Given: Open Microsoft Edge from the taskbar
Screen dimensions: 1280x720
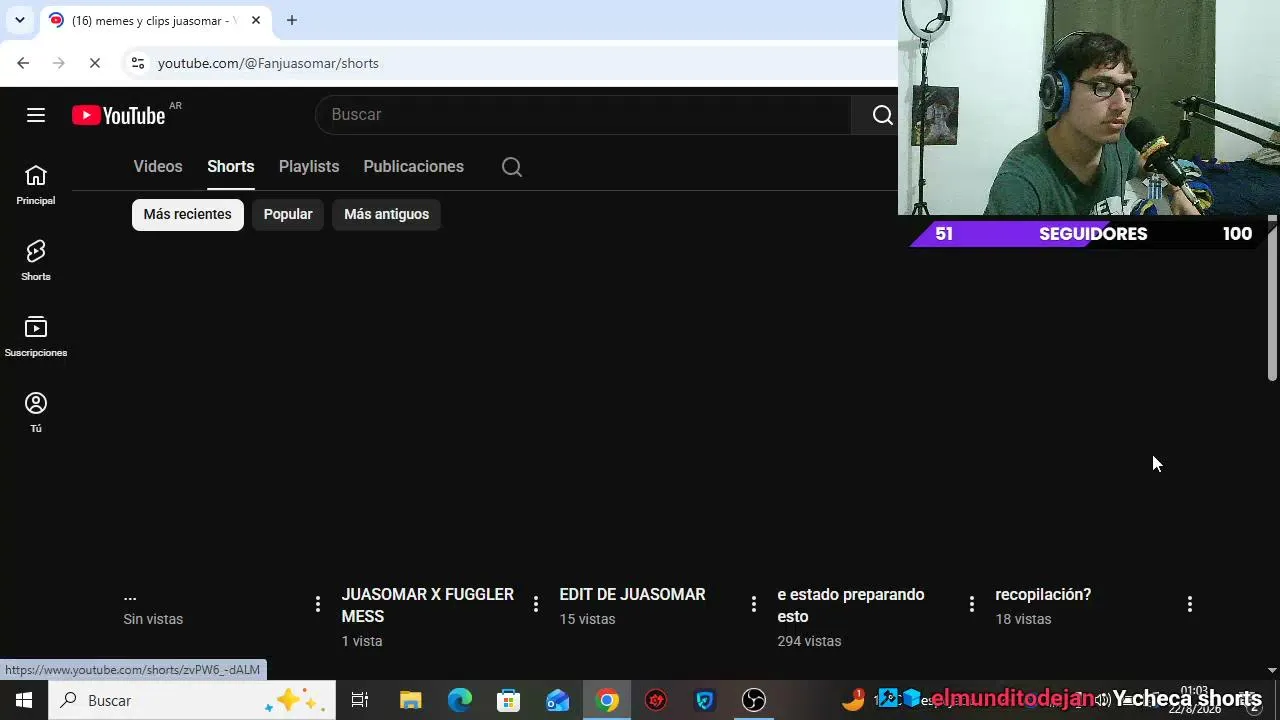Looking at the screenshot, I should 459,700.
